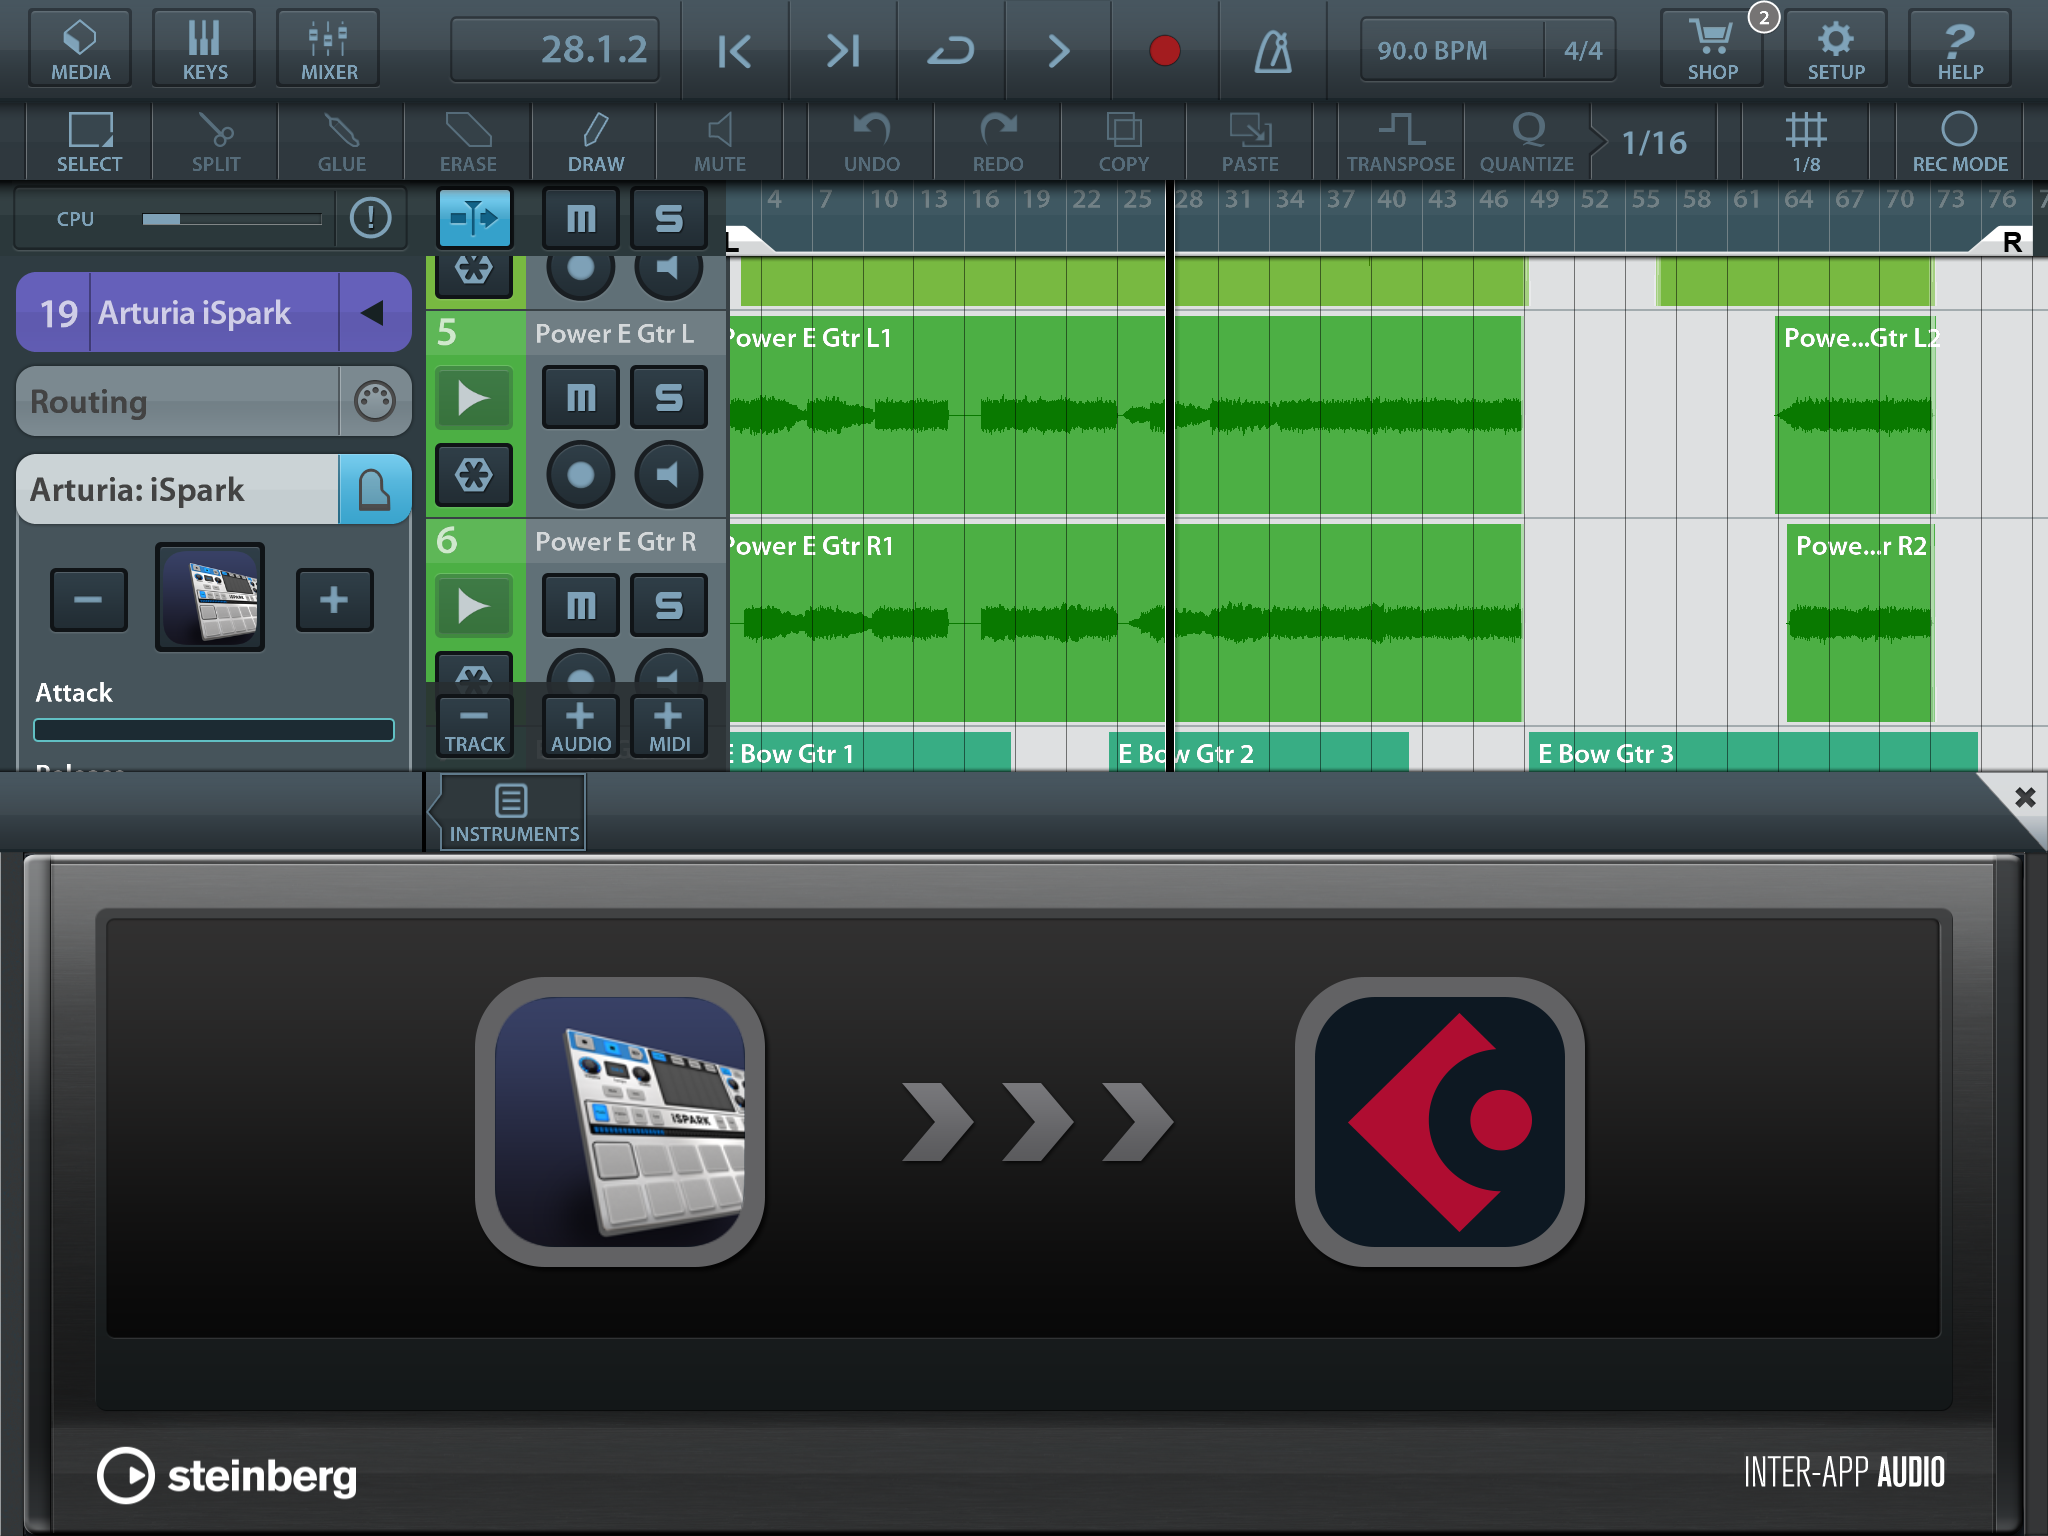Viewport: 2048px width, 1536px height.
Task: Choose the ERASE tool
Action: 468,142
